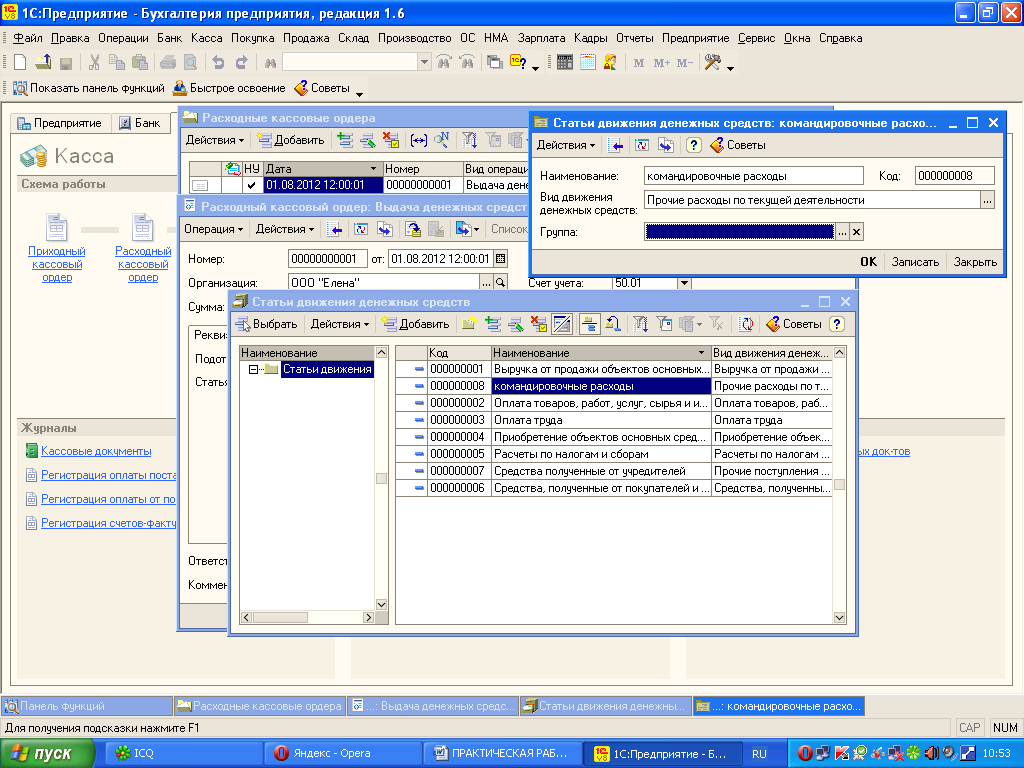The image size is (1024, 768).
Task: Click the edit item pencil icon in articles list
Action: pyautogui.click(x=516, y=324)
